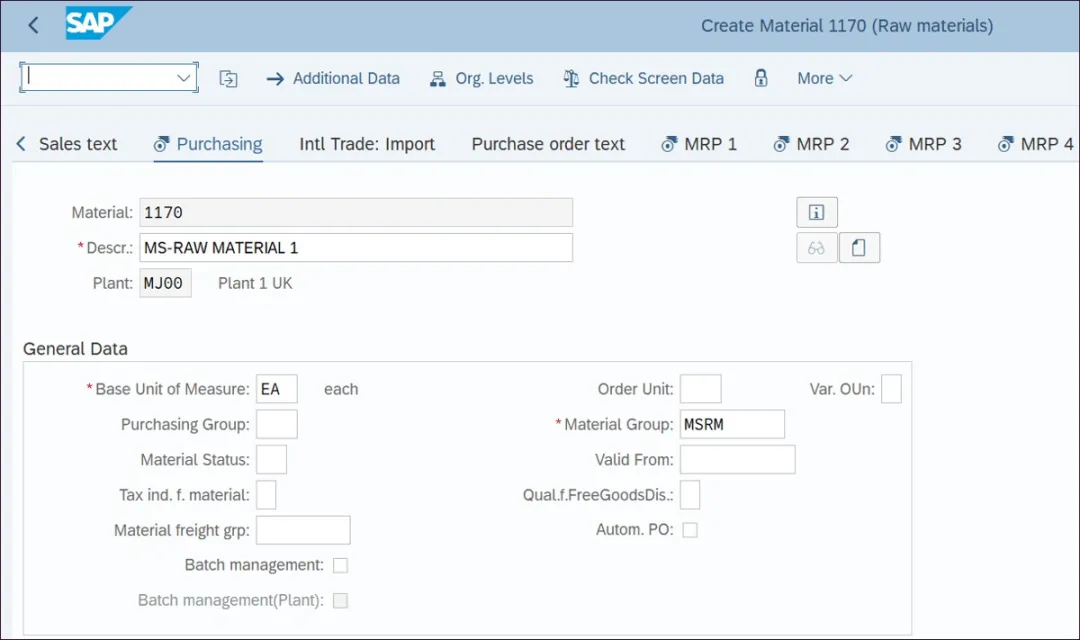Viewport: 1080px width, 640px height.
Task: Click the 'Plant 1 UK' text
Action: pyautogui.click(x=256, y=283)
